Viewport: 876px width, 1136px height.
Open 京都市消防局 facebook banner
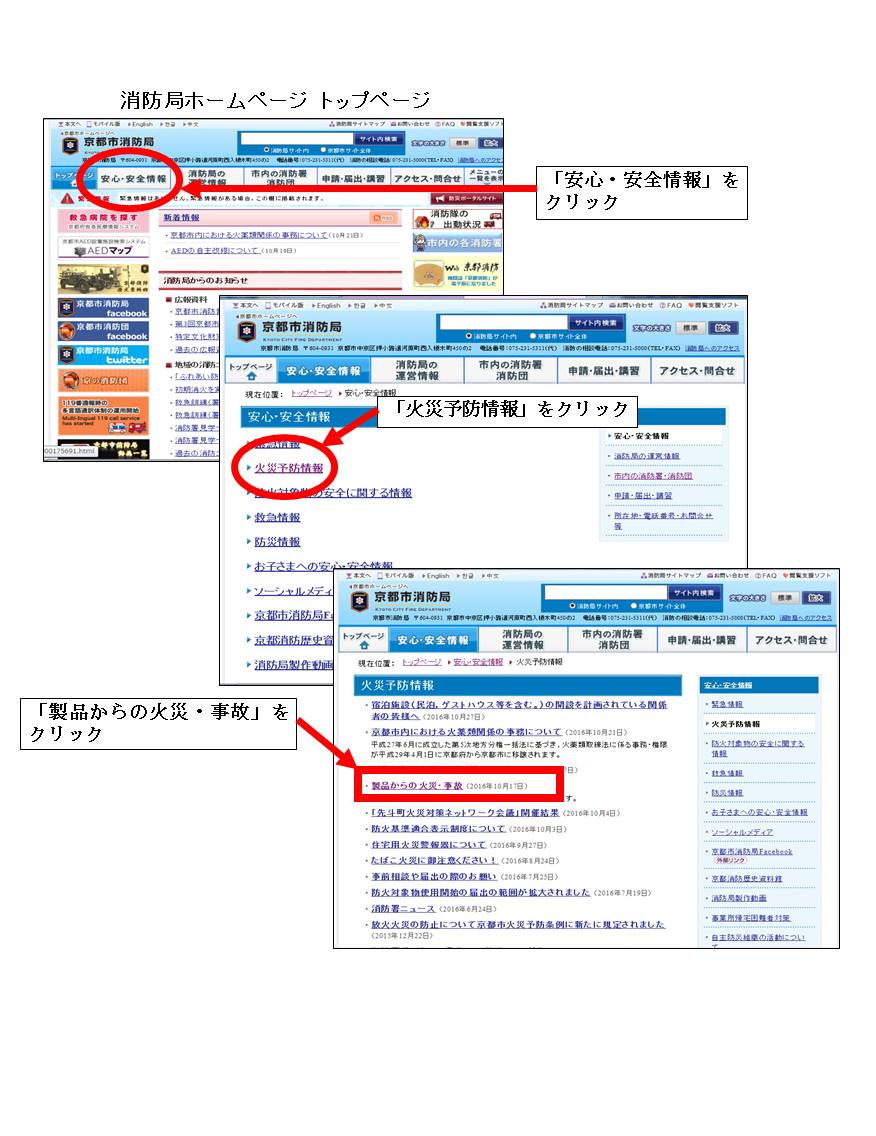point(104,308)
